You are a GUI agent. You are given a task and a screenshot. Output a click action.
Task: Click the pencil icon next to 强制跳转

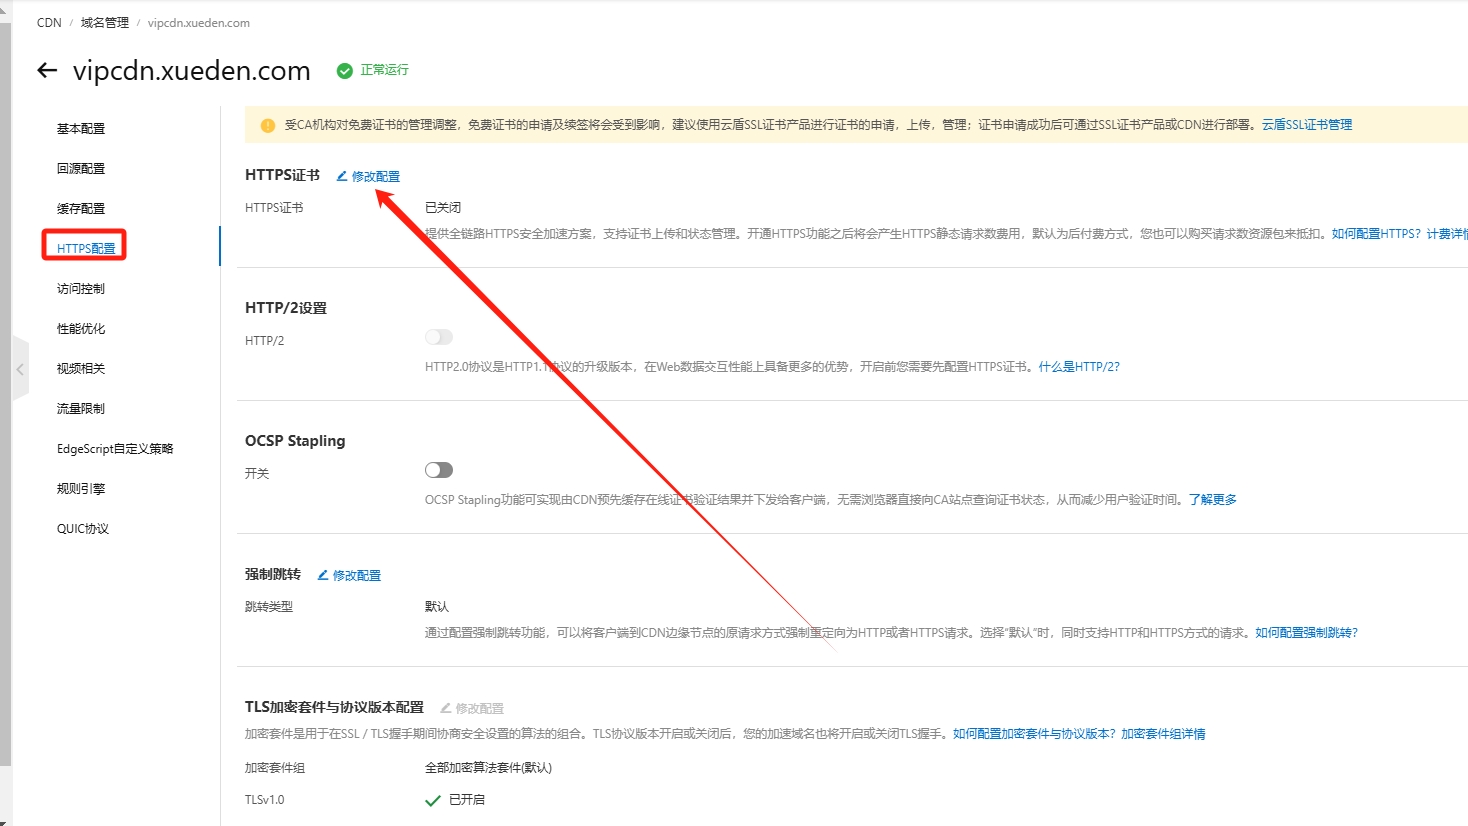323,575
